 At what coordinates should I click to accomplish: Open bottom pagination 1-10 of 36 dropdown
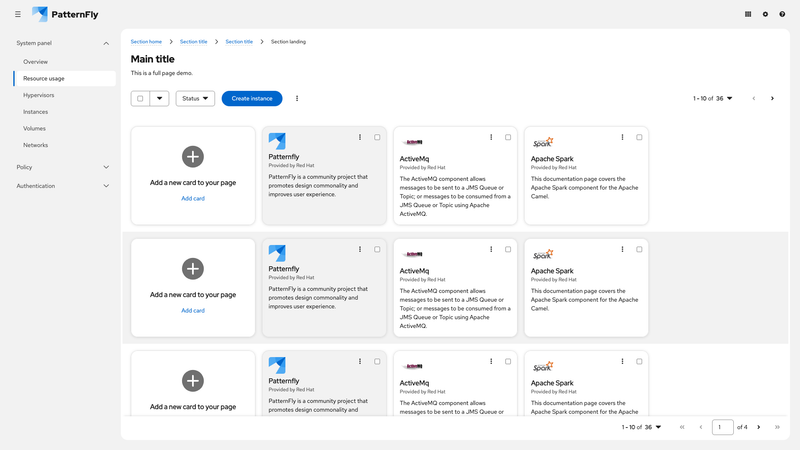pos(641,427)
